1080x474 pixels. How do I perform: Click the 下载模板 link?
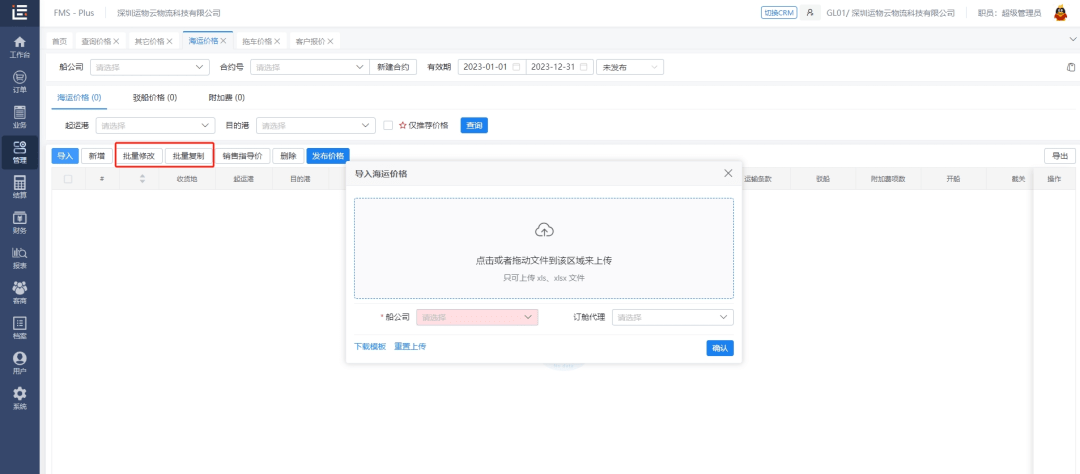point(370,346)
